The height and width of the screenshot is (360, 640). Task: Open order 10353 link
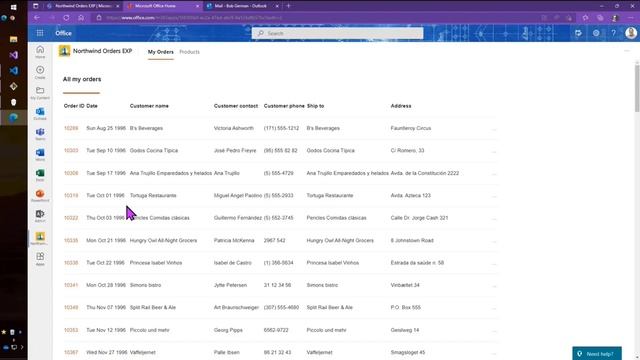point(71,330)
